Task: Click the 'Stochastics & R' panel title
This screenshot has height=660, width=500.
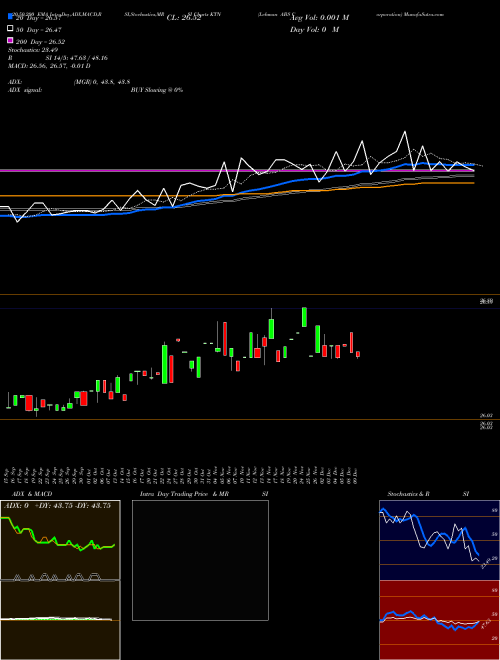Action: pyautogui.click(x=408, y=494)
